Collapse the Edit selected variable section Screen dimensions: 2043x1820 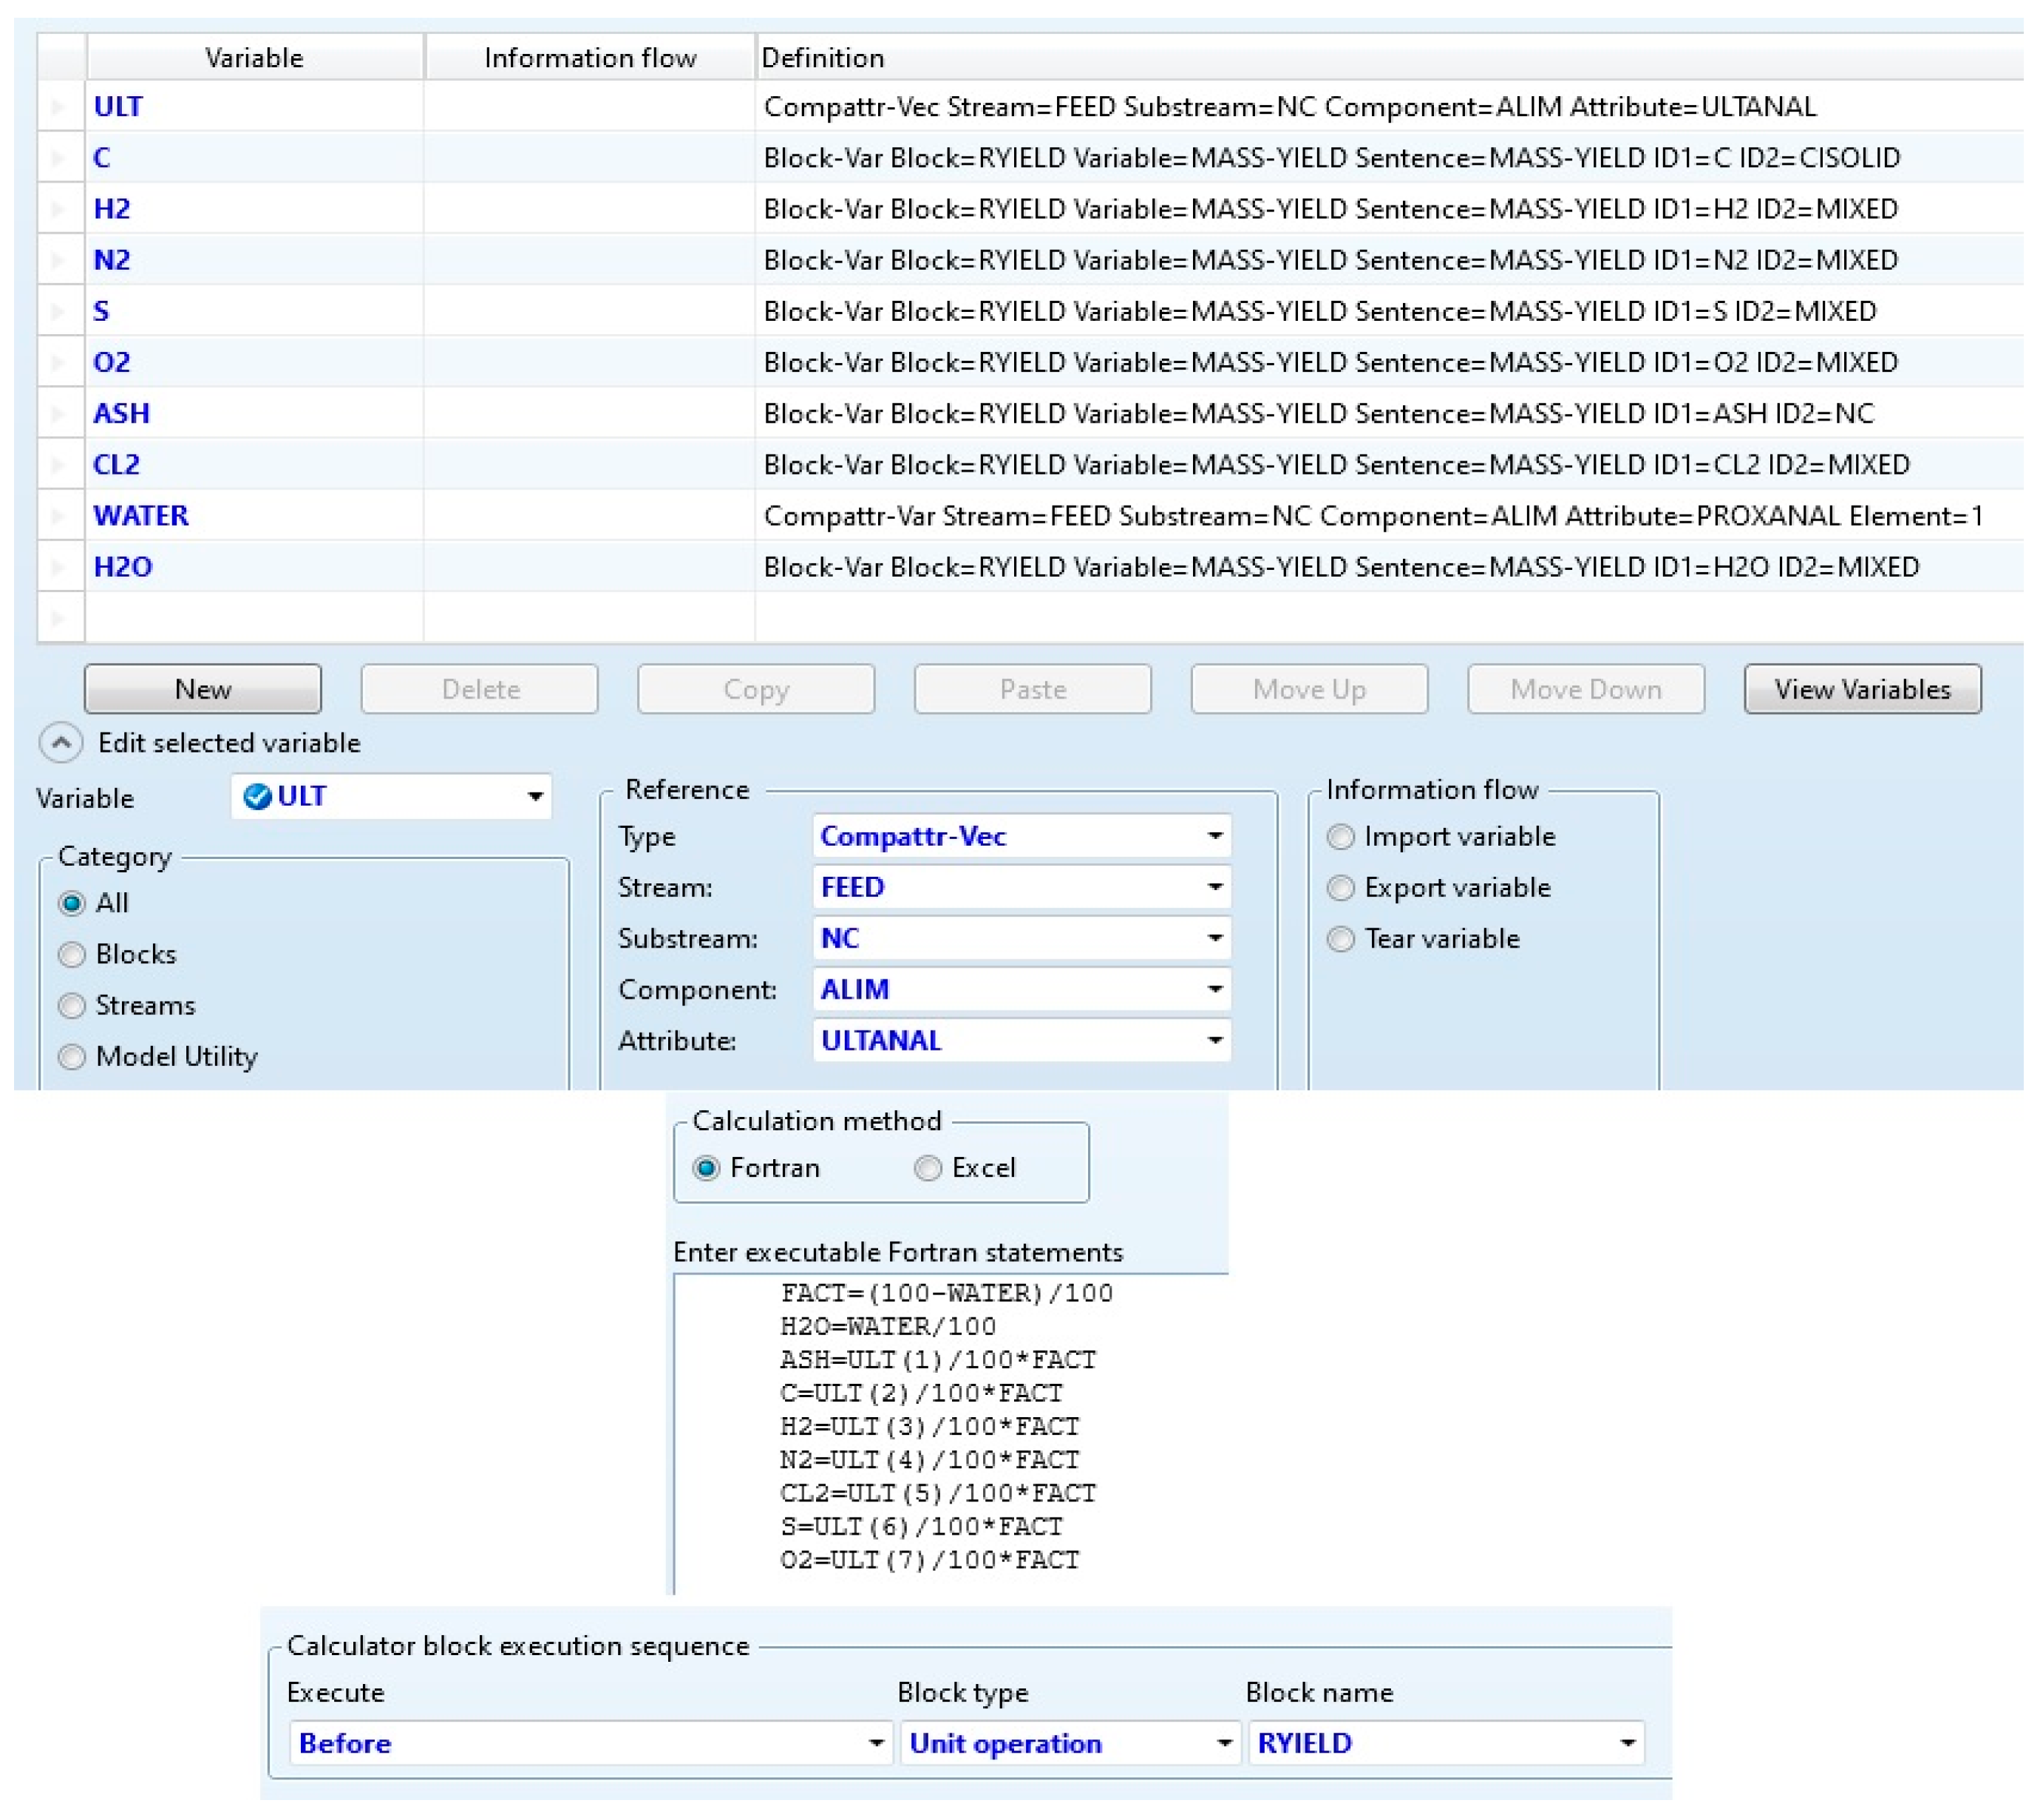[x=60, y=743]
